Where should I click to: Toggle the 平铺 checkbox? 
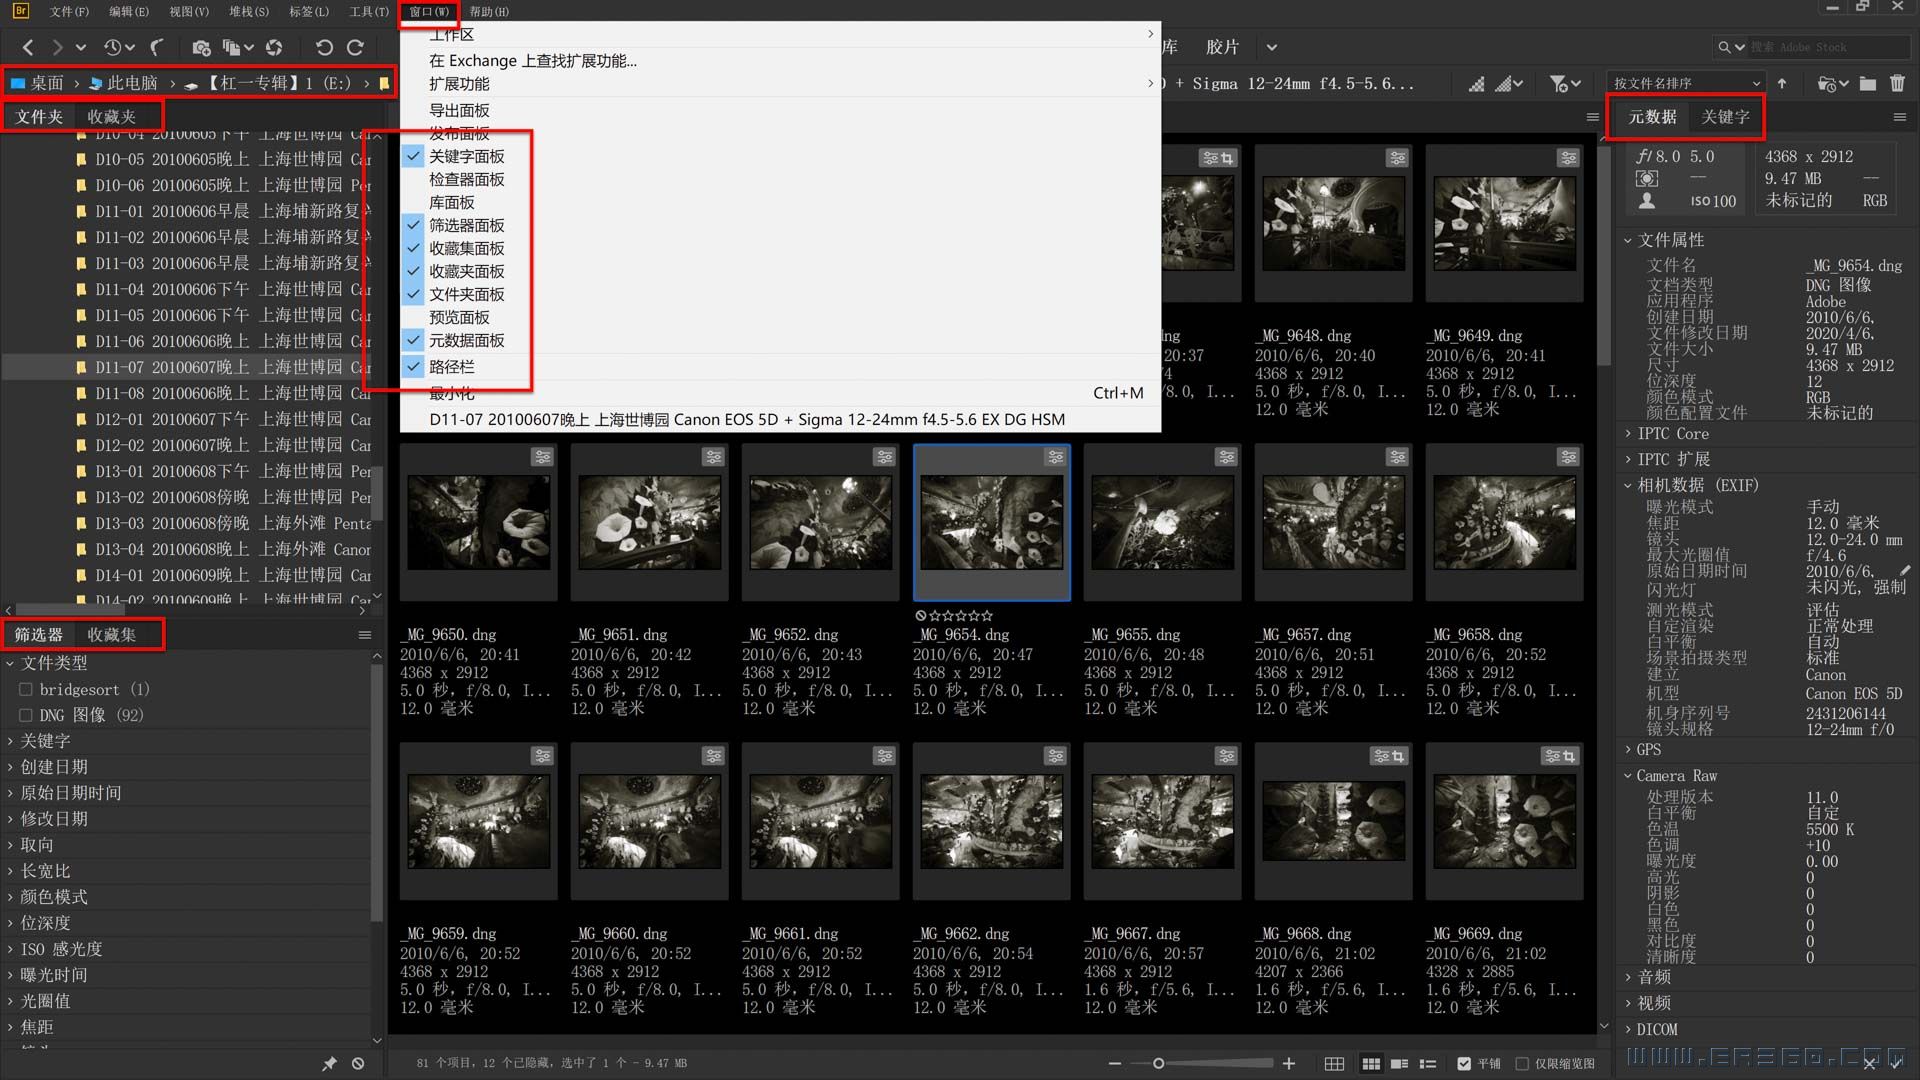(x=1464, y=1063)
